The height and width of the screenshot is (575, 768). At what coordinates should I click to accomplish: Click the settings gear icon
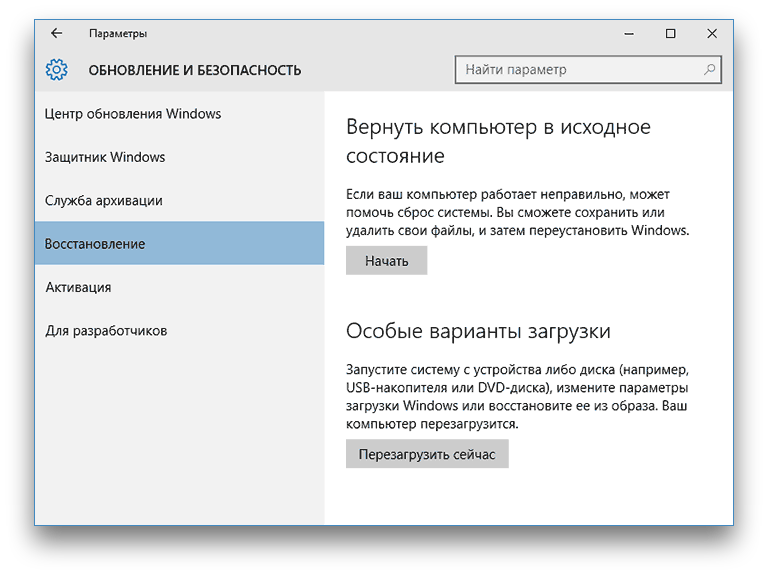click(x=56, y=70)
